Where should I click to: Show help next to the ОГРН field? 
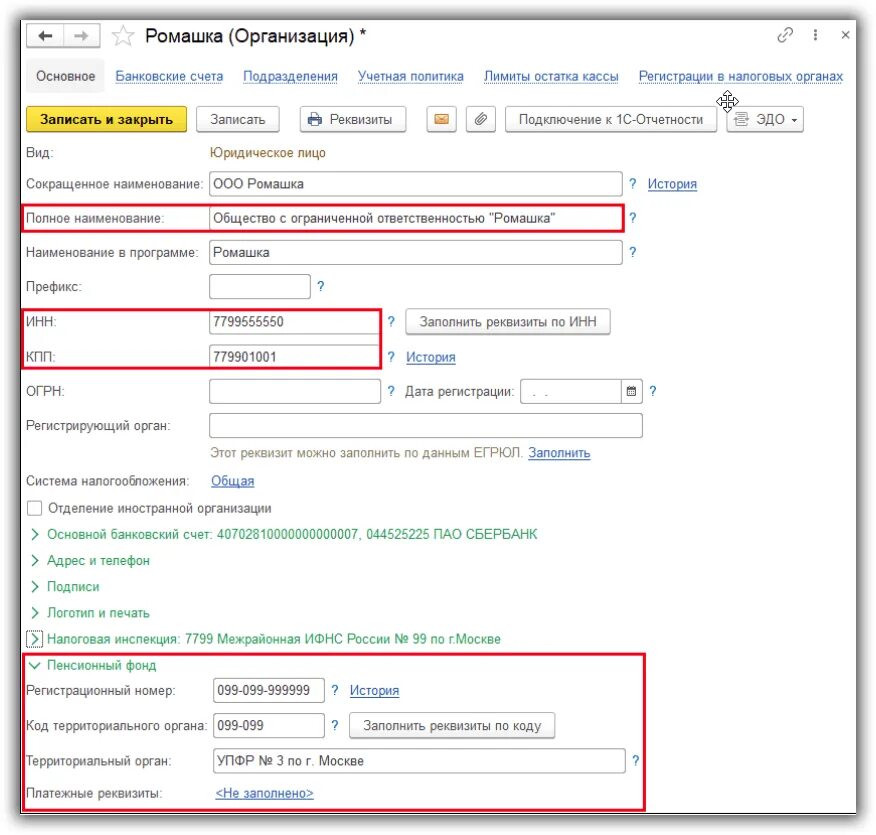tap(391, 391)
